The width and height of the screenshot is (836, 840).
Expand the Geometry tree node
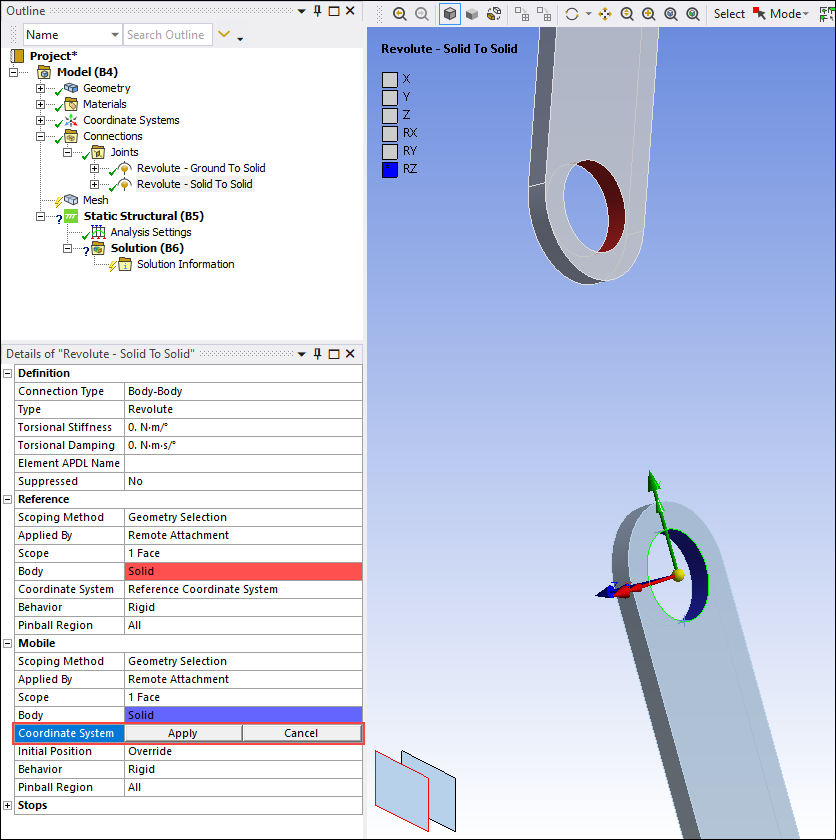click(x=40, y=88)
